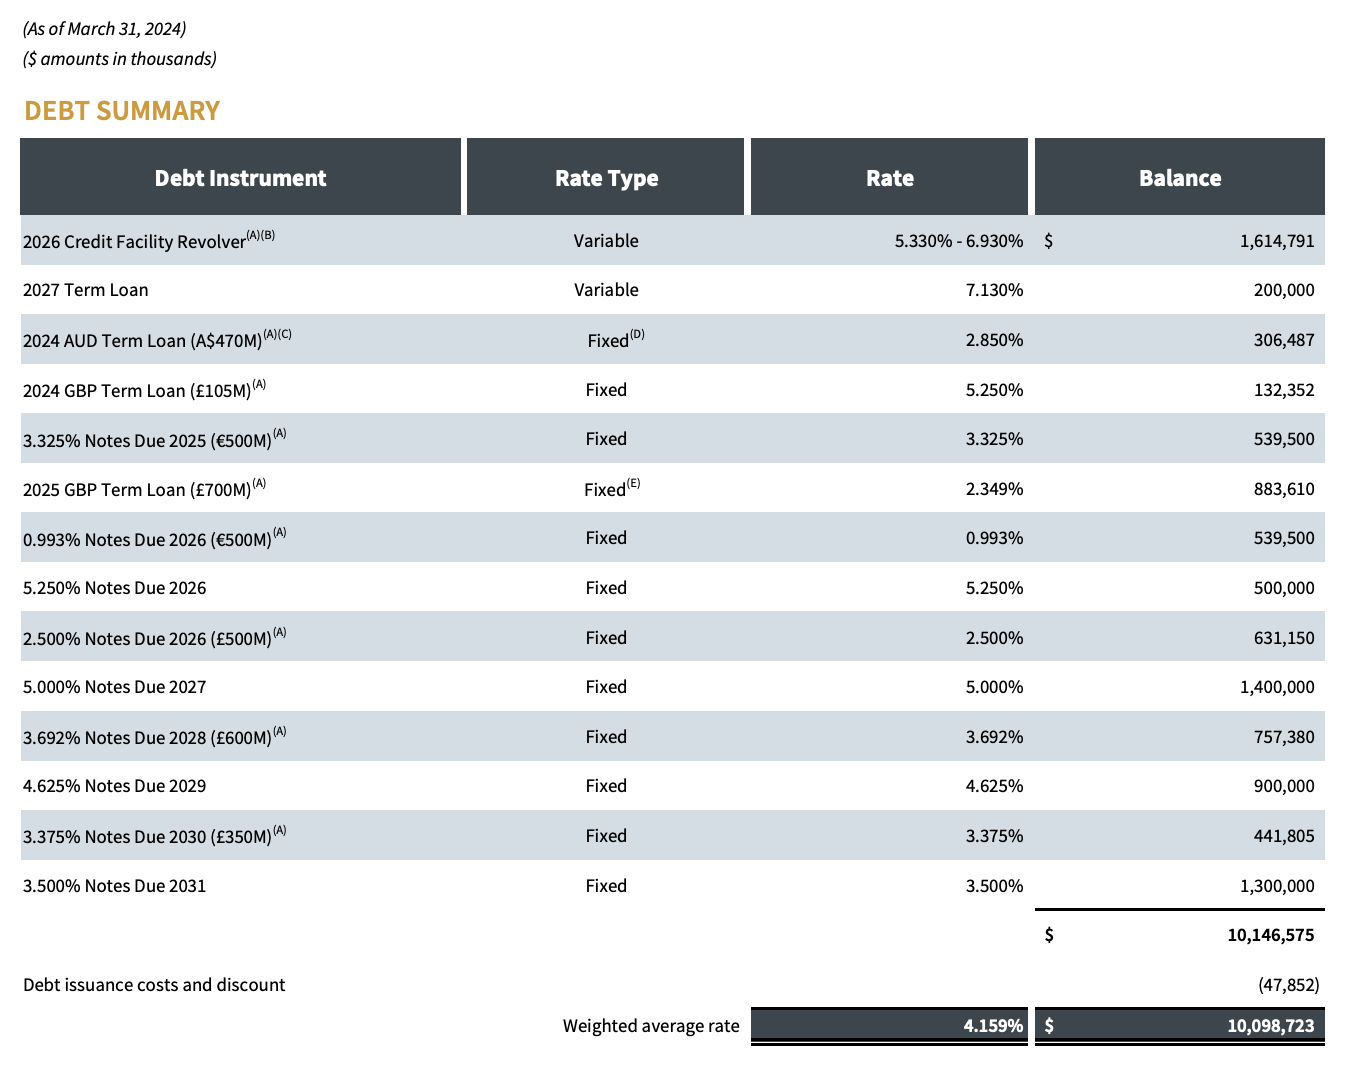The height and width of the screenshot is (1066, 1368).
Task: Select the 2026 Credit Facility Revolver row label
Action: click(135, 242)
